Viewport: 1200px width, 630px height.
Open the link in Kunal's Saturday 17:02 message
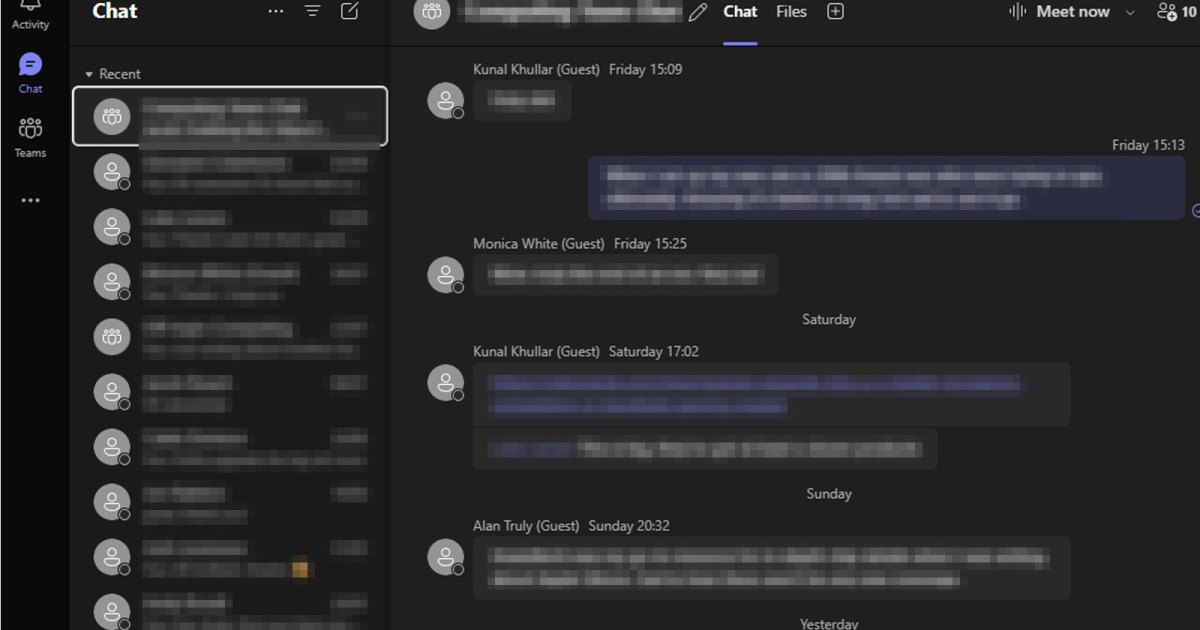pos(750,385)
